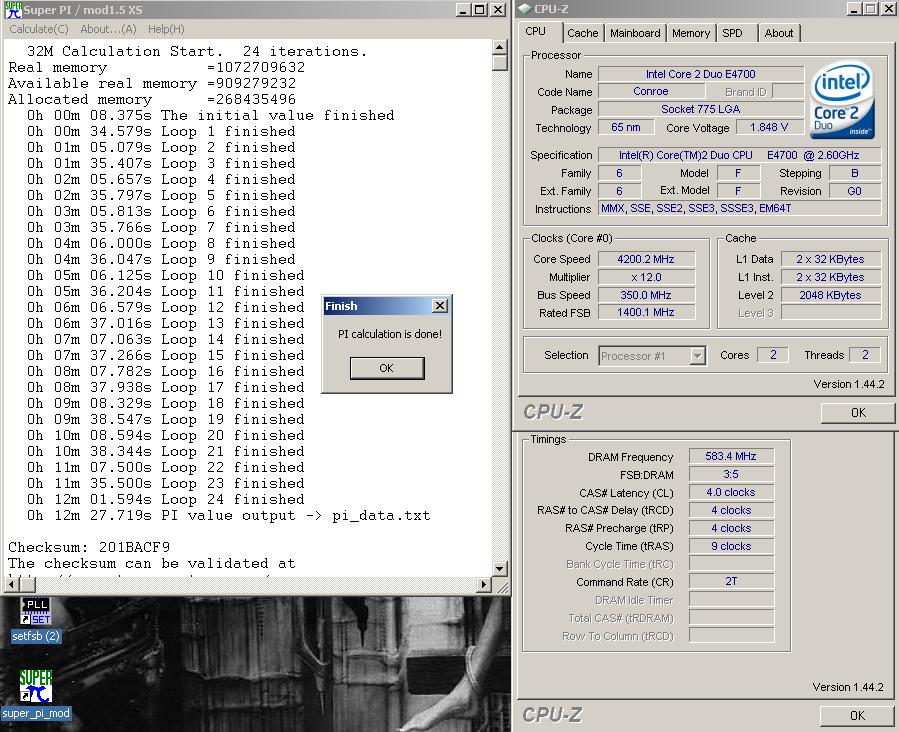Screen dimensions: 899x732
Task: Click the Intel Core 2 Duo logo
Action: click(842, 101)
